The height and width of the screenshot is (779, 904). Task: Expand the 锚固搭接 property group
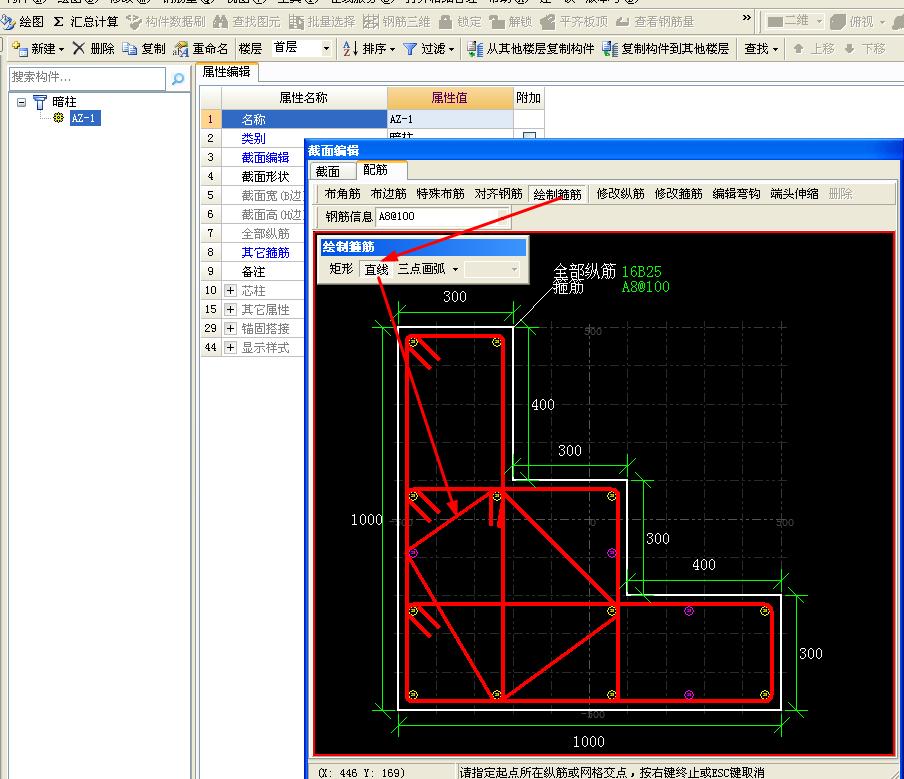[x=230, y=328]
